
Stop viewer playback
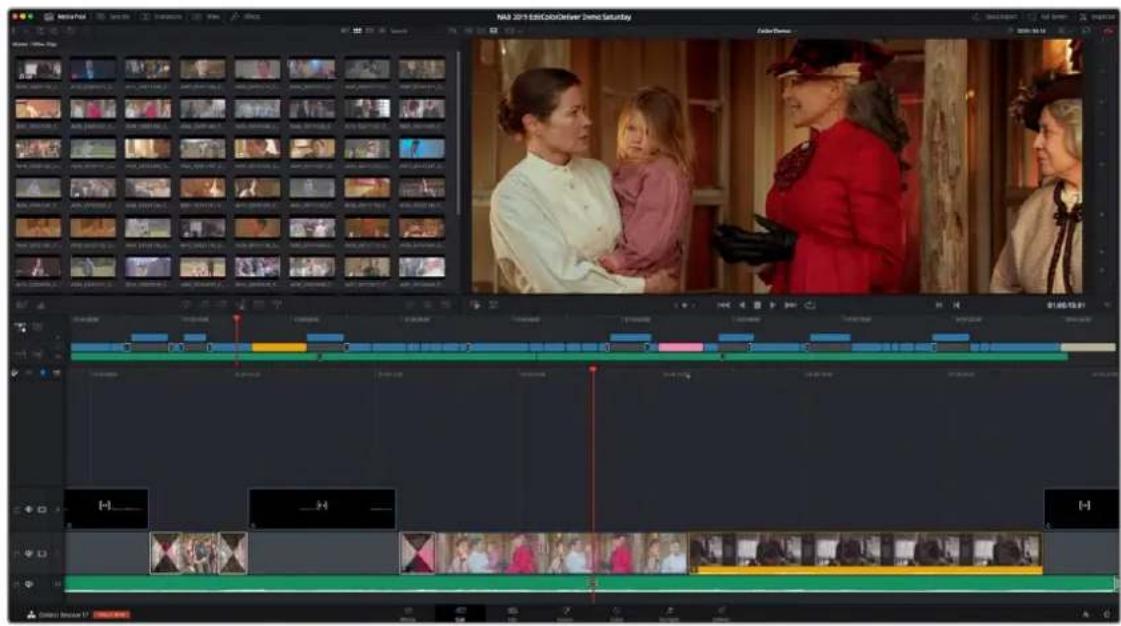tap(757, 305)
